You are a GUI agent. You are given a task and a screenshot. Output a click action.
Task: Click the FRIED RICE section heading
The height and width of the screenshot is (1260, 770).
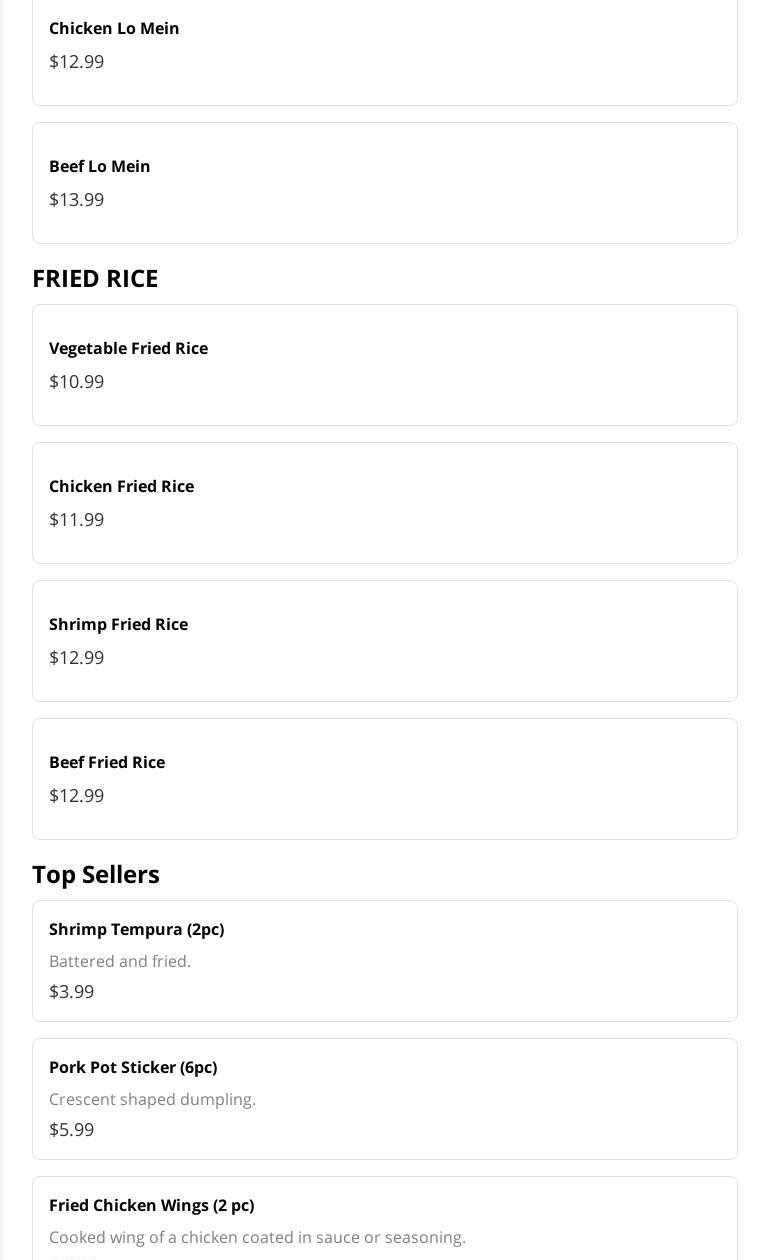(x=95, y=278)
